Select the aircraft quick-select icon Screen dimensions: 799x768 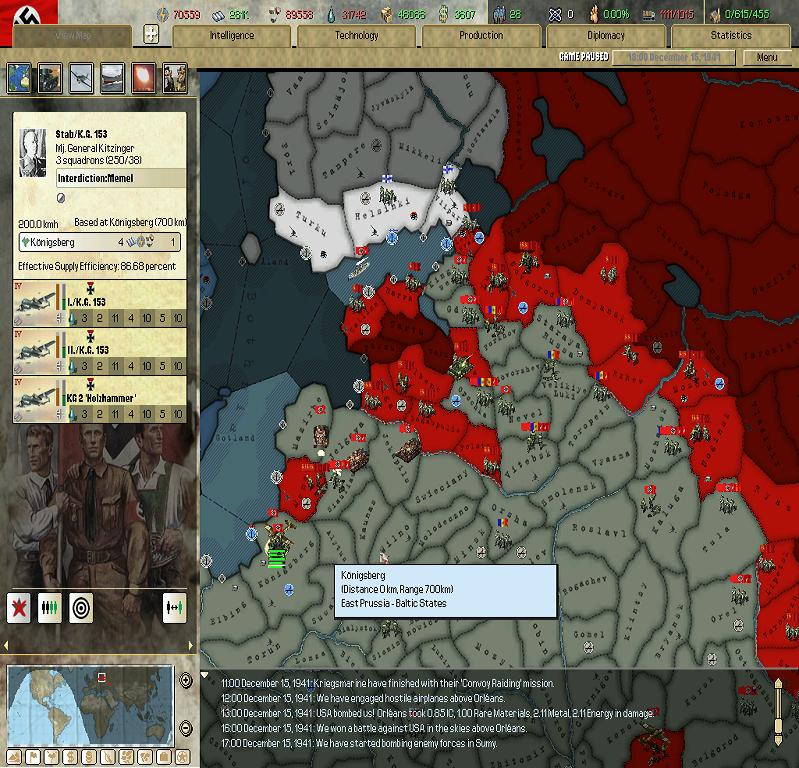pos(81,77)
